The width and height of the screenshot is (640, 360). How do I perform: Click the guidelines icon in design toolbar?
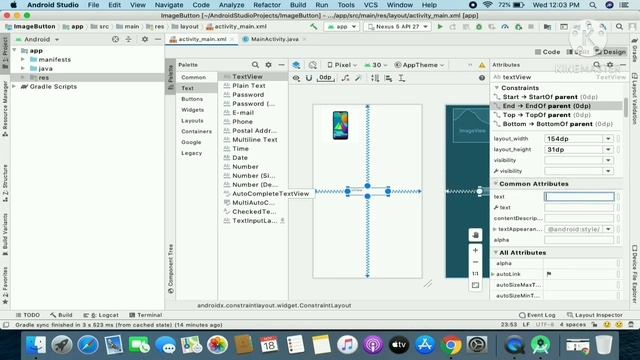point(402,78)
